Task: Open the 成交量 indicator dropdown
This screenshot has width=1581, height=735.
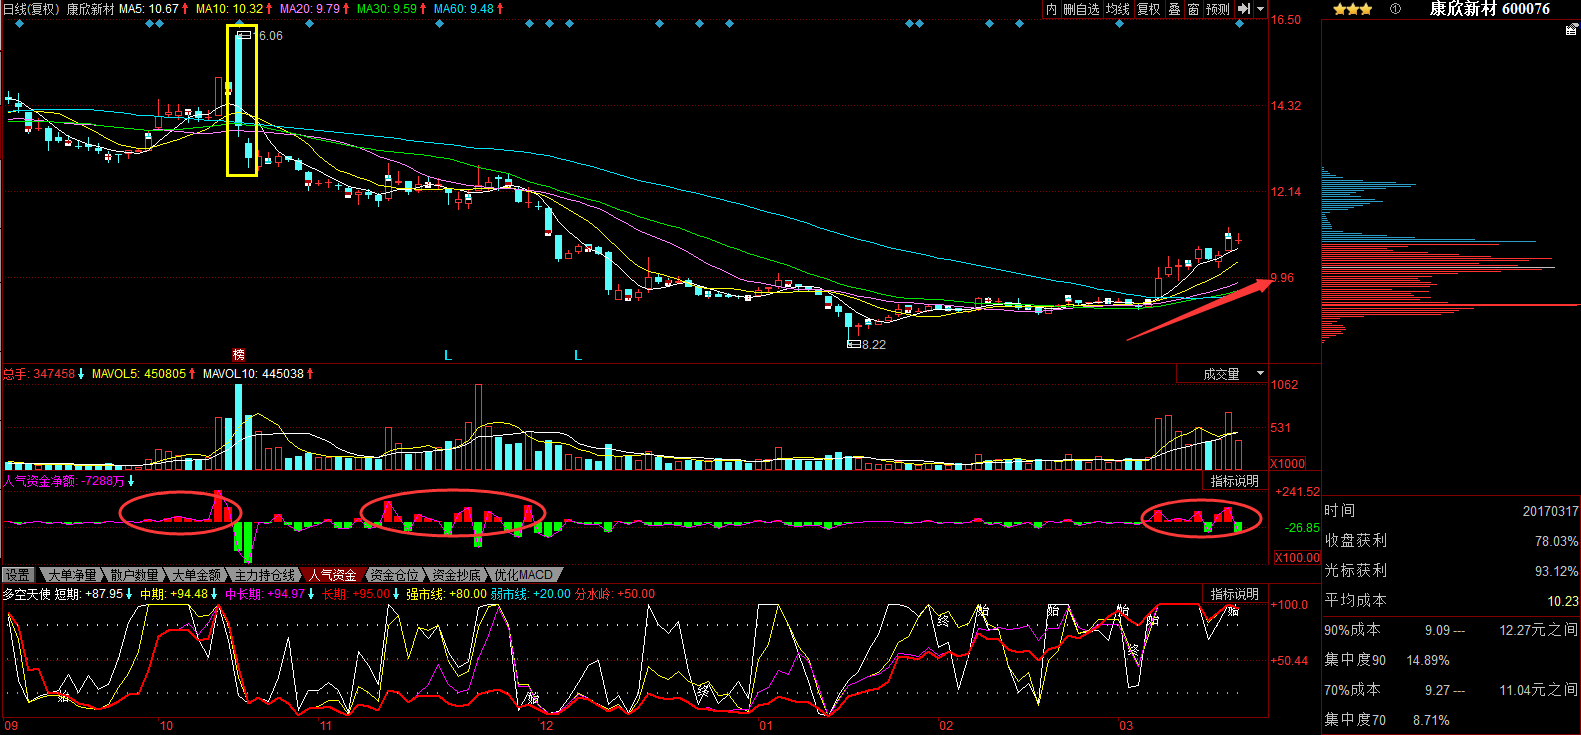Action: point(1222,374)
